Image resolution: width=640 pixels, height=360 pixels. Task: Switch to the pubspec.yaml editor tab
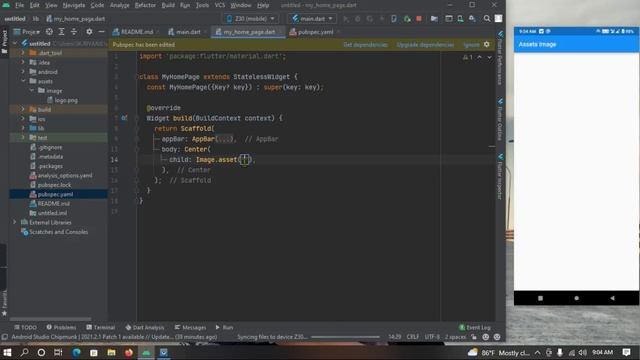[315, 32]
